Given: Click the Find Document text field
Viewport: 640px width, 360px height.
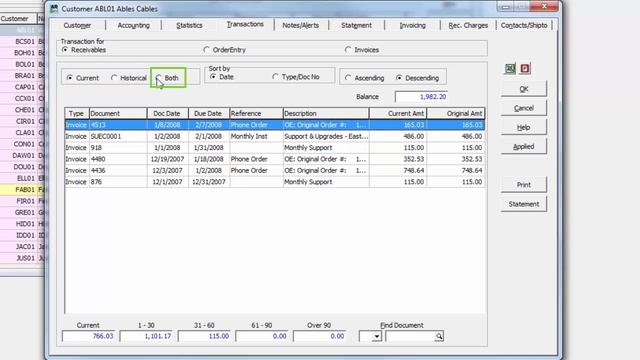Looking at the screenshot, I should (410, 336).
